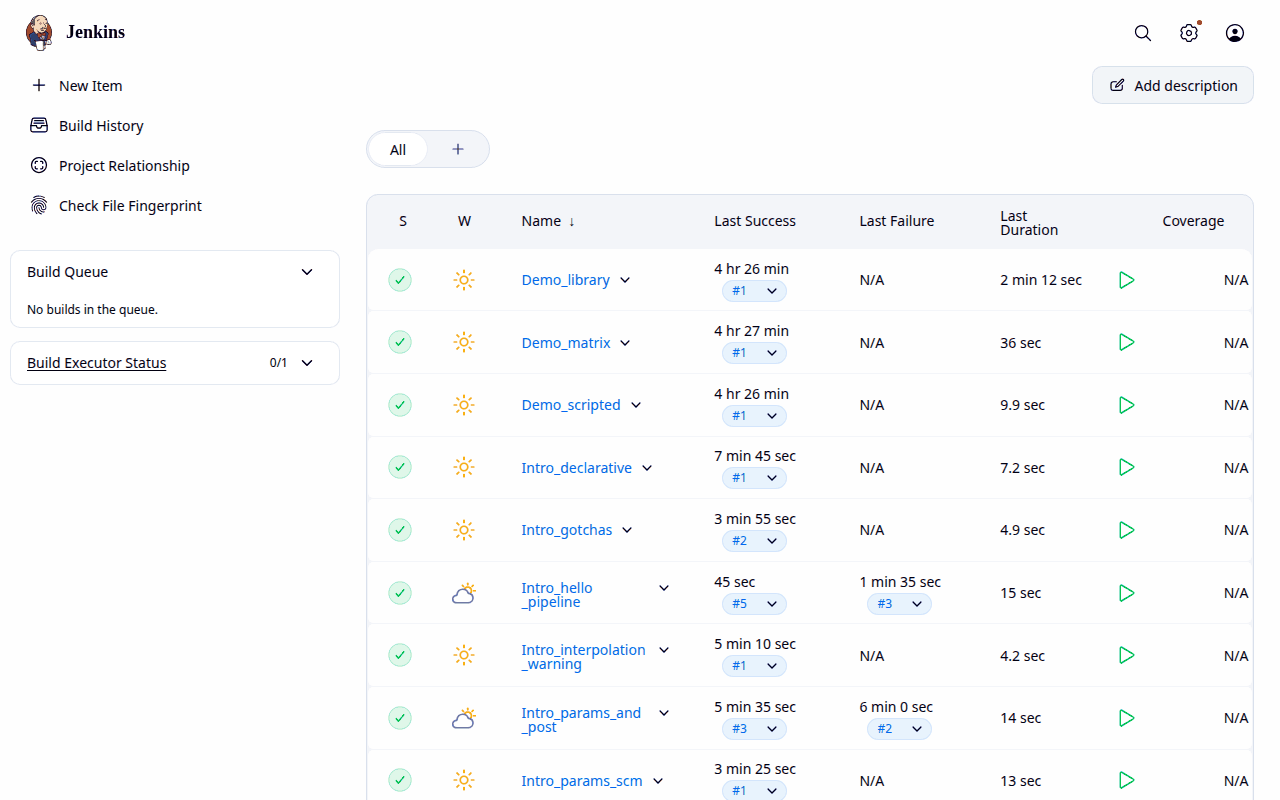
Task: Start build for Intro_hello_pipeline
Action: (1127, 593)
